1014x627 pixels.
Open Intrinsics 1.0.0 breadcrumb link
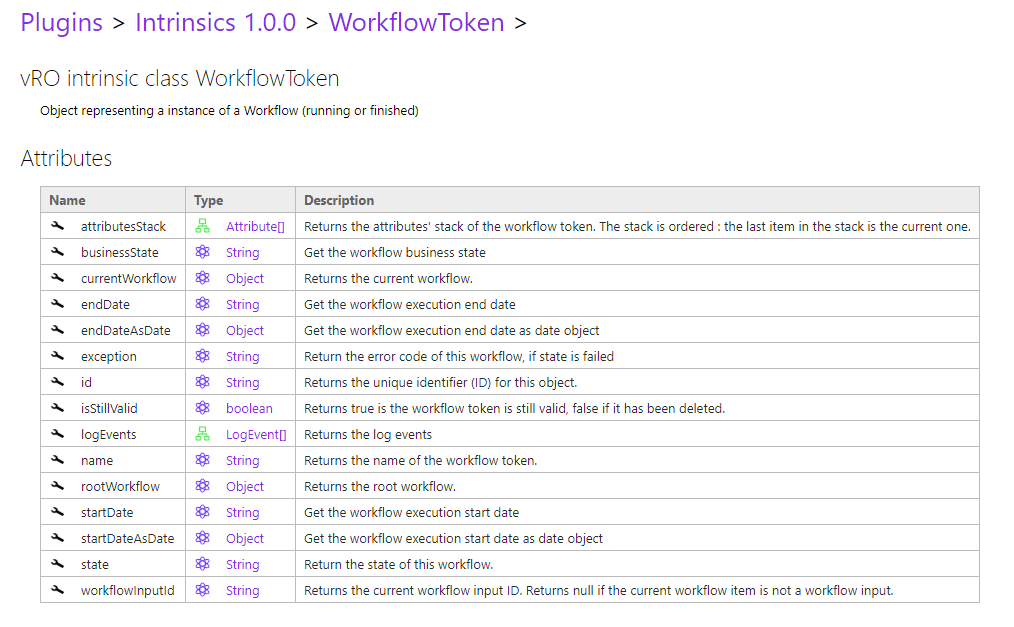pyautogui.click(x=215, y=23)
